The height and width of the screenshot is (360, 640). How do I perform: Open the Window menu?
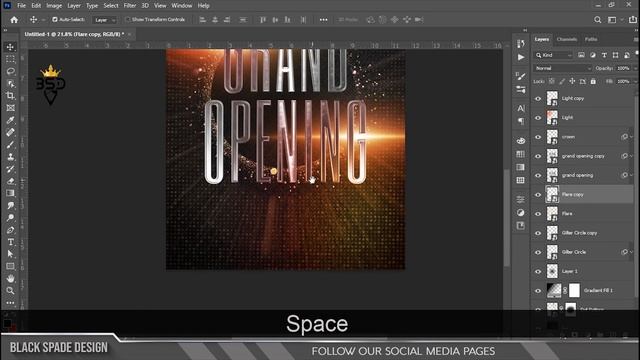tap(182, 6)
